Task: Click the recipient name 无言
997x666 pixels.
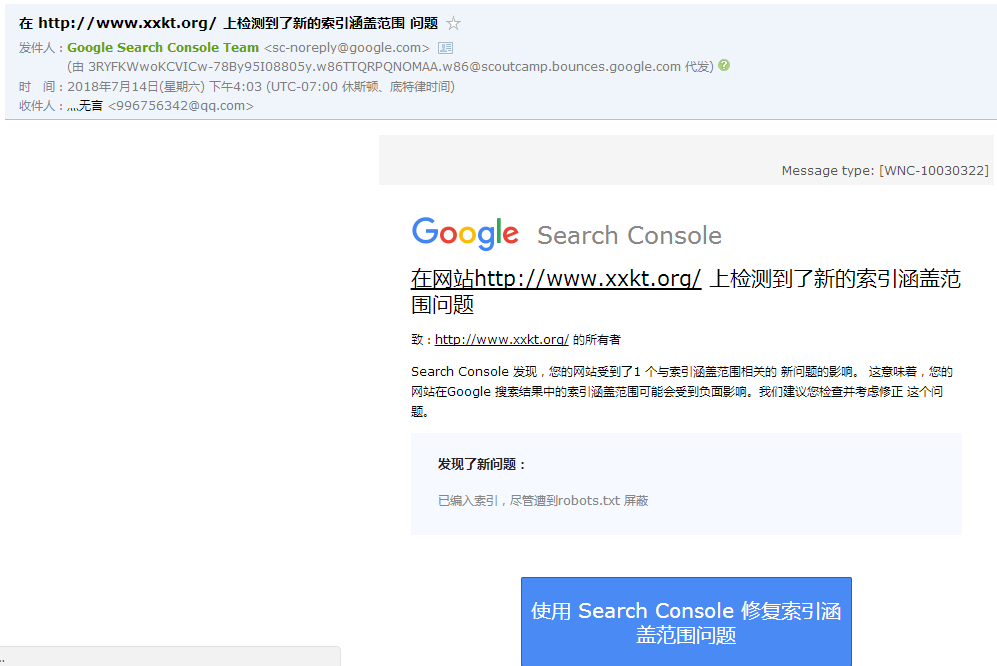Action: point(85,106)
